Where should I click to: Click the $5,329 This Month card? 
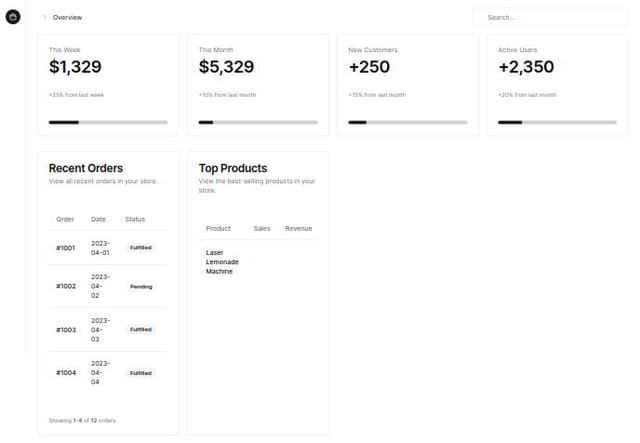click(258, 80)
